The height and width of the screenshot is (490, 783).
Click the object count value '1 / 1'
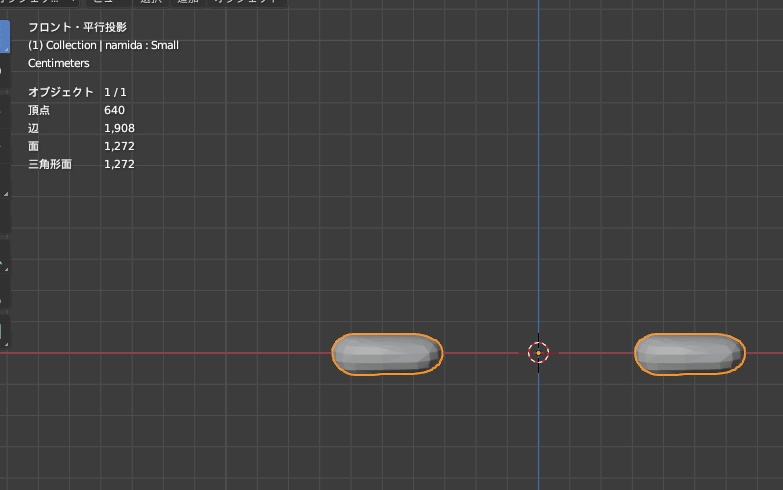point(115,92)
